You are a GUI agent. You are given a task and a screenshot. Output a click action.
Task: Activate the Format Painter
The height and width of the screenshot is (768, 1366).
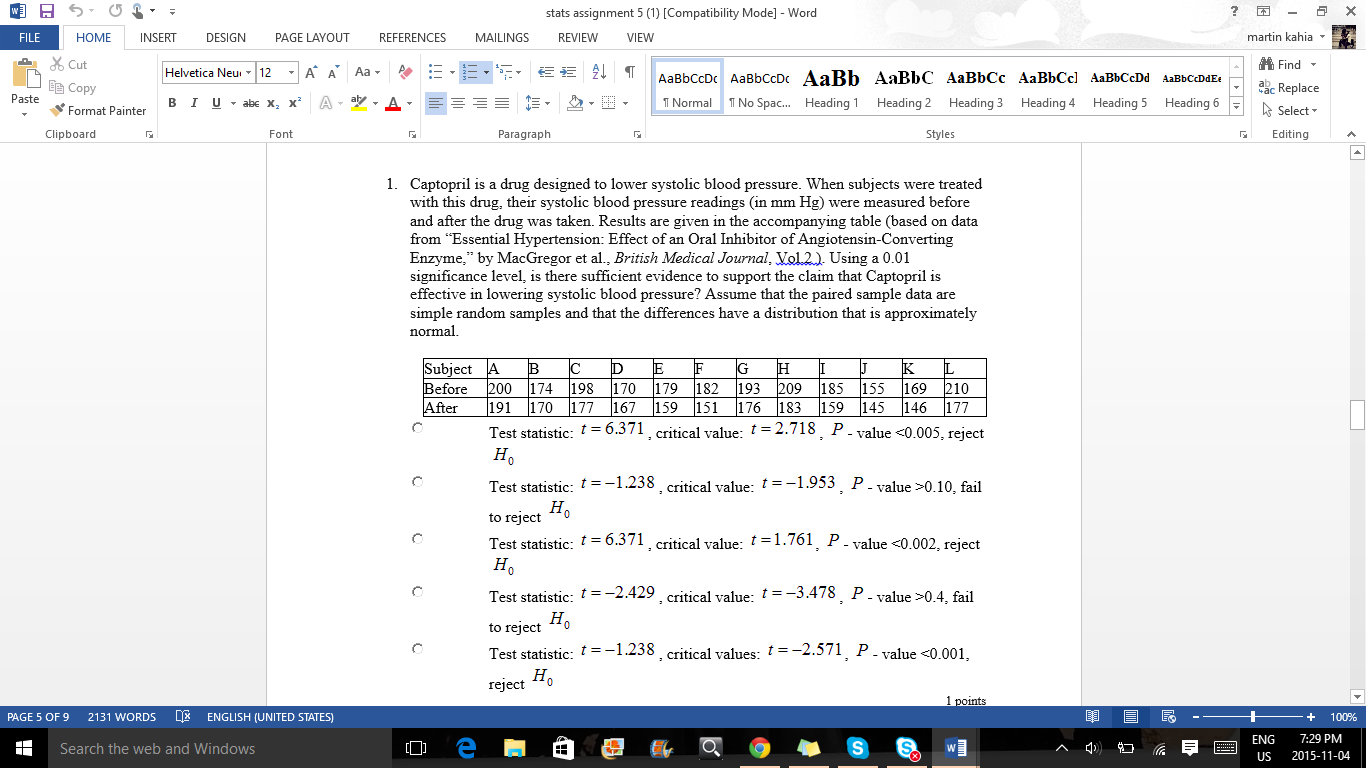pos(98,111)
